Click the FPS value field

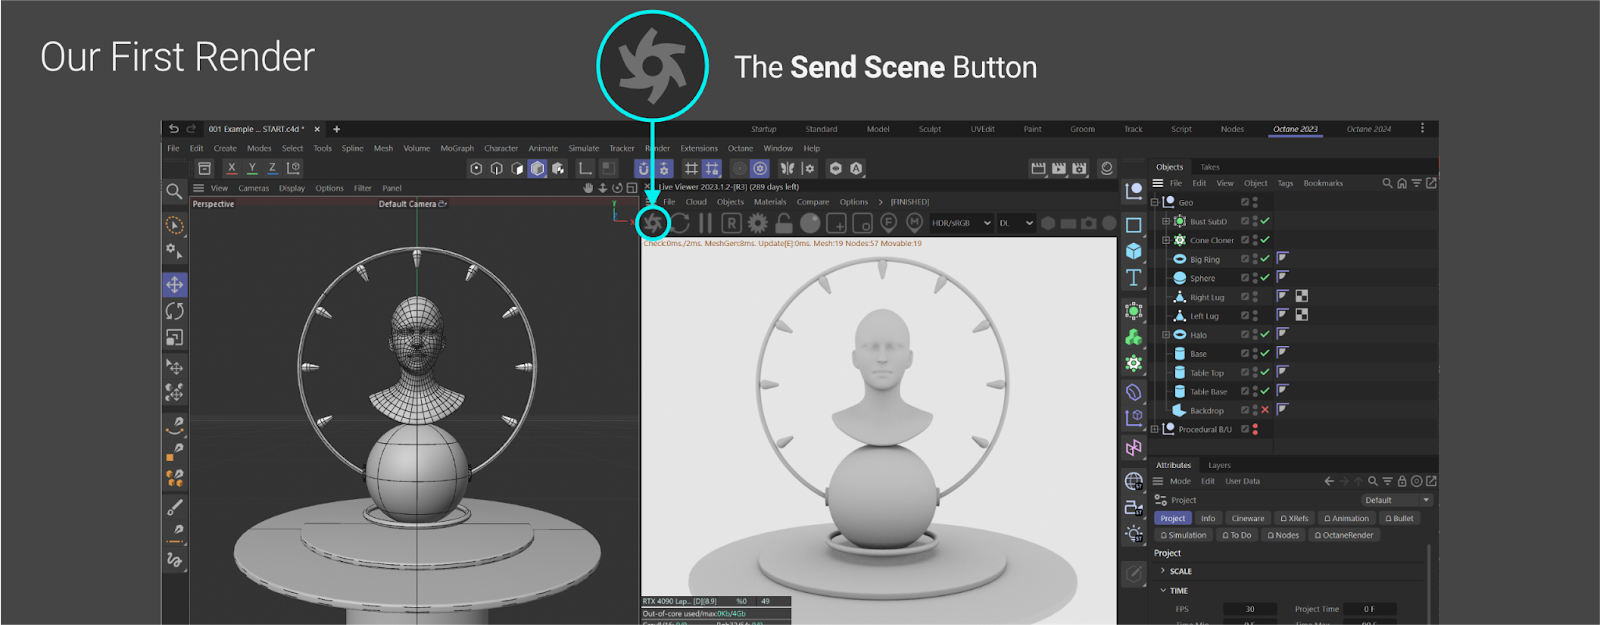(x=1249, y=609)
